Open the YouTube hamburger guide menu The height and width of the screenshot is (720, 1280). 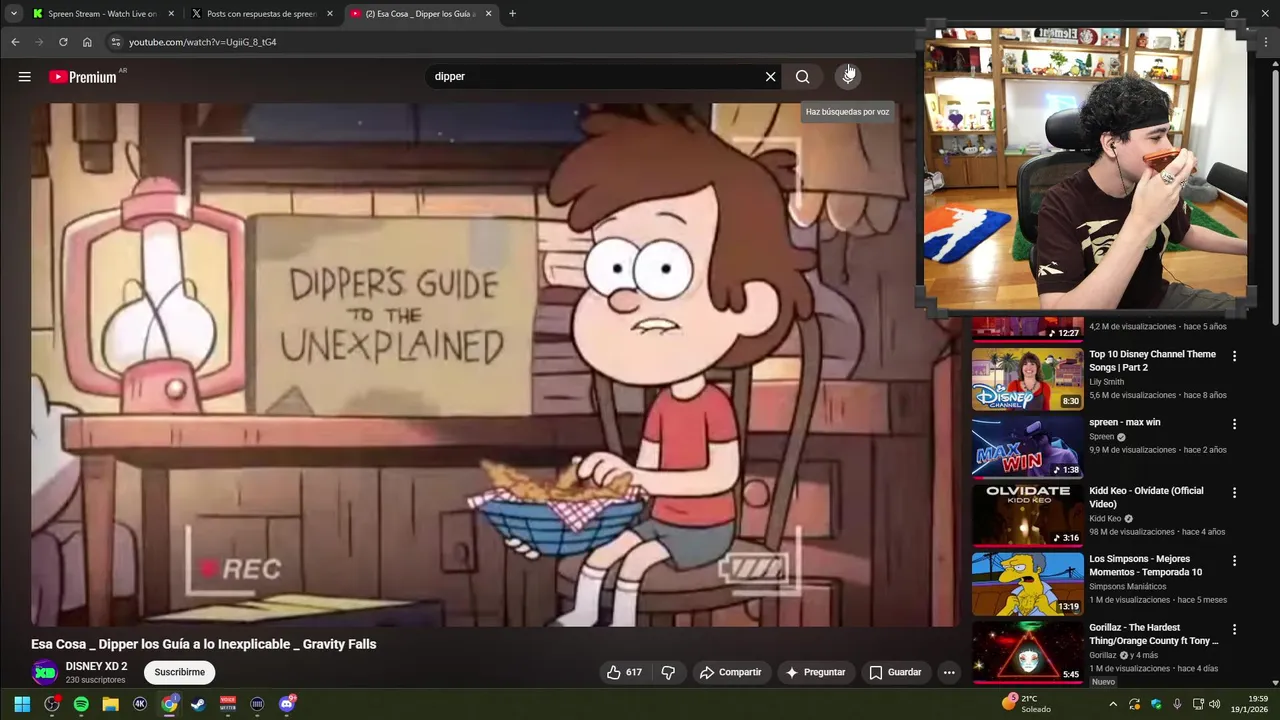tap(24, 76)
